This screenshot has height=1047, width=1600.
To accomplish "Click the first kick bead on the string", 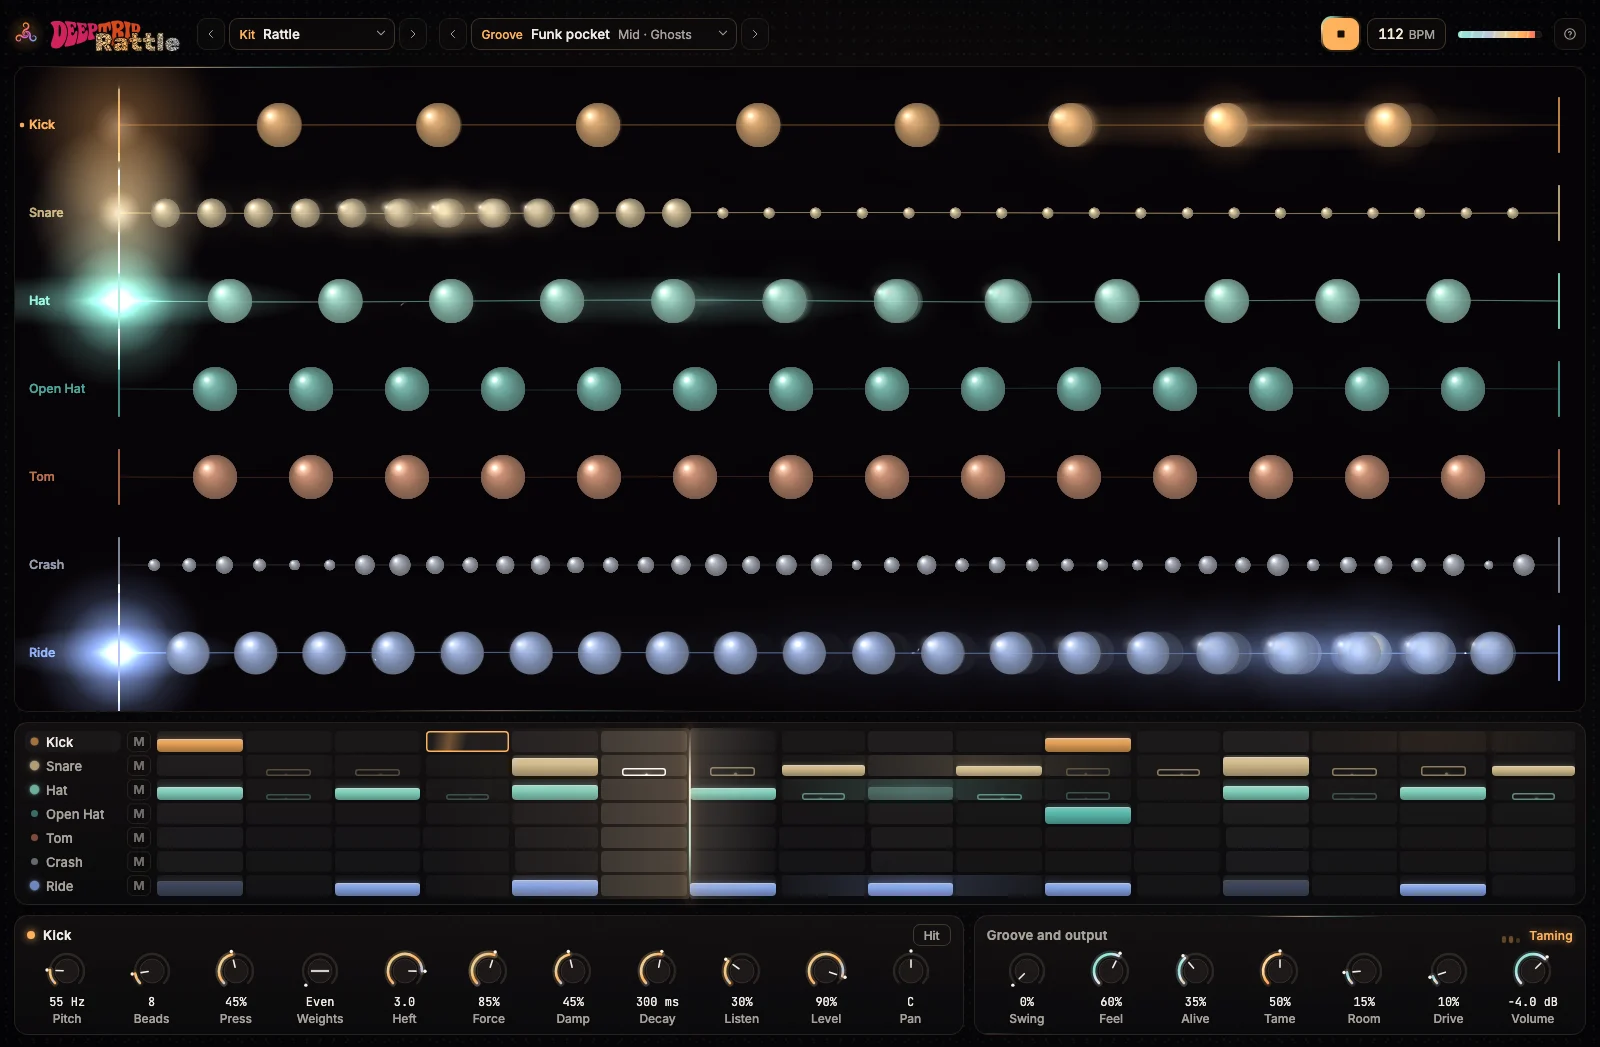I will point(279,125).
